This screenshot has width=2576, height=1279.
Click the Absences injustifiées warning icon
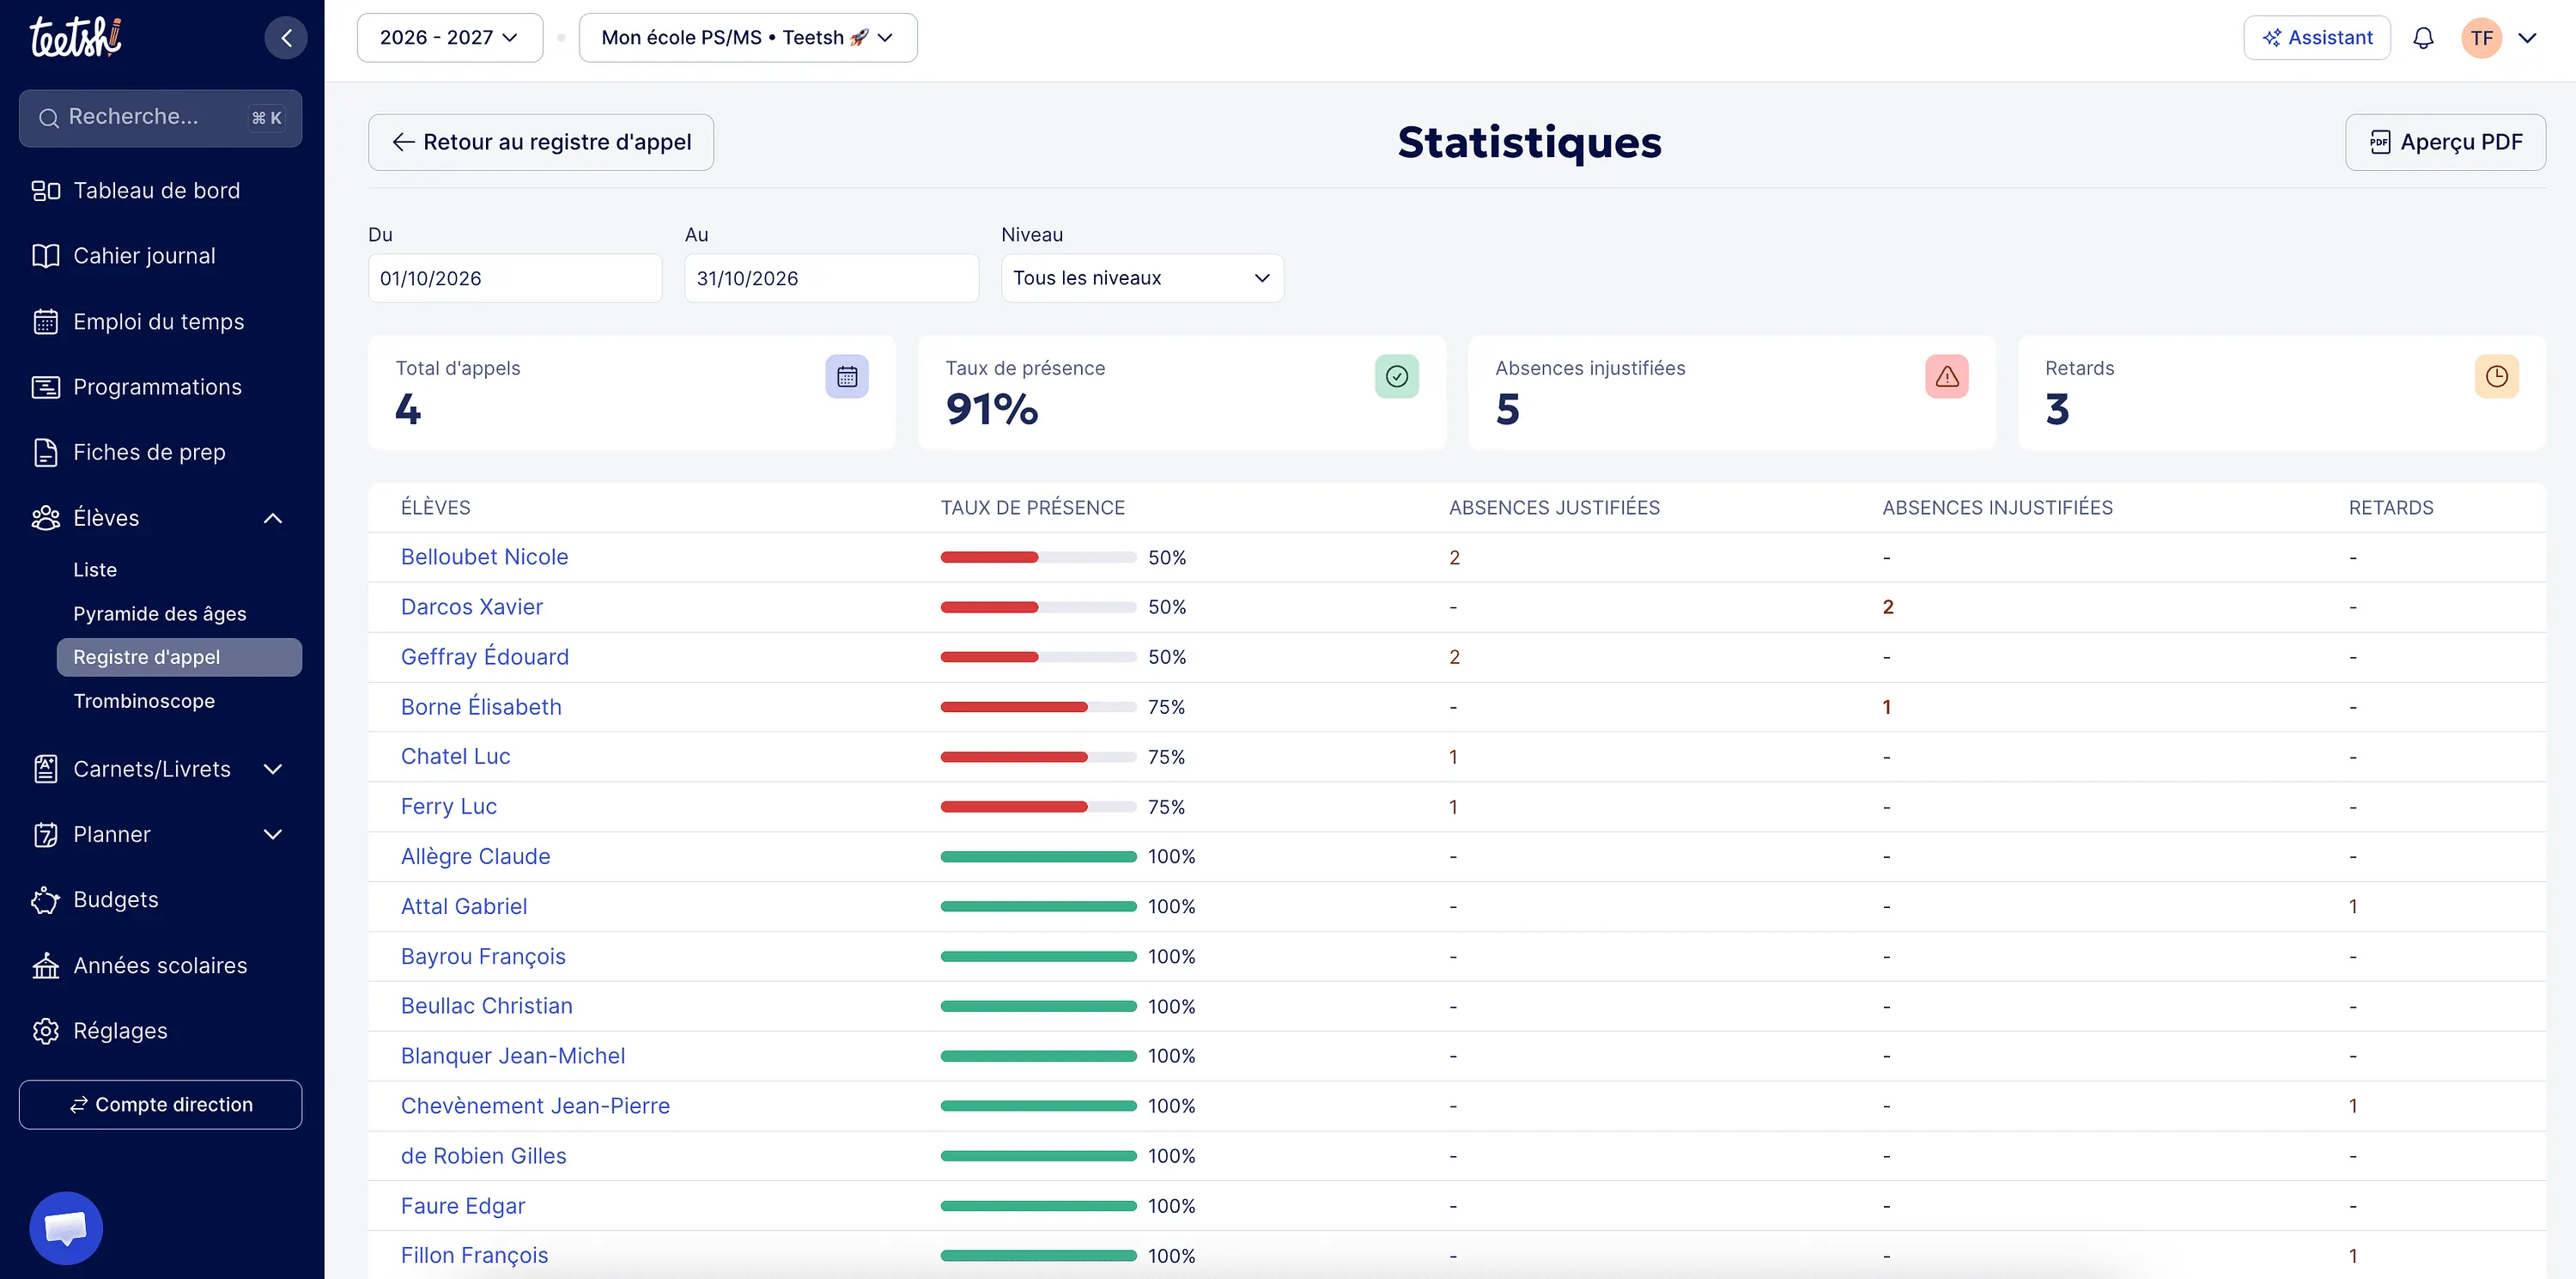pyautogui.click(x=1947, y=377)
